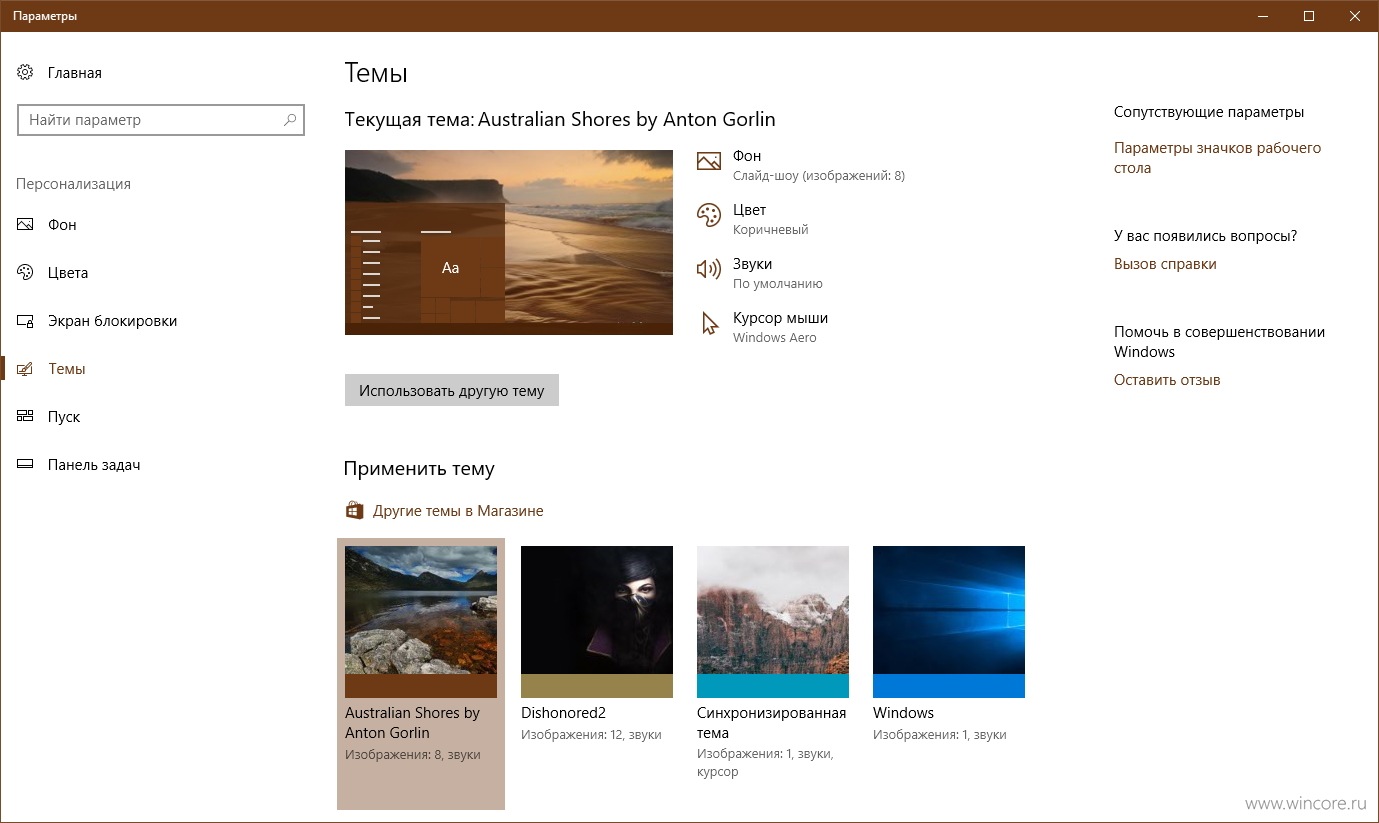Image resolution: width=1379 pixels, height=823 pixels.
Task: Click the Использовать другую тему button
Action: pos(452,391)
